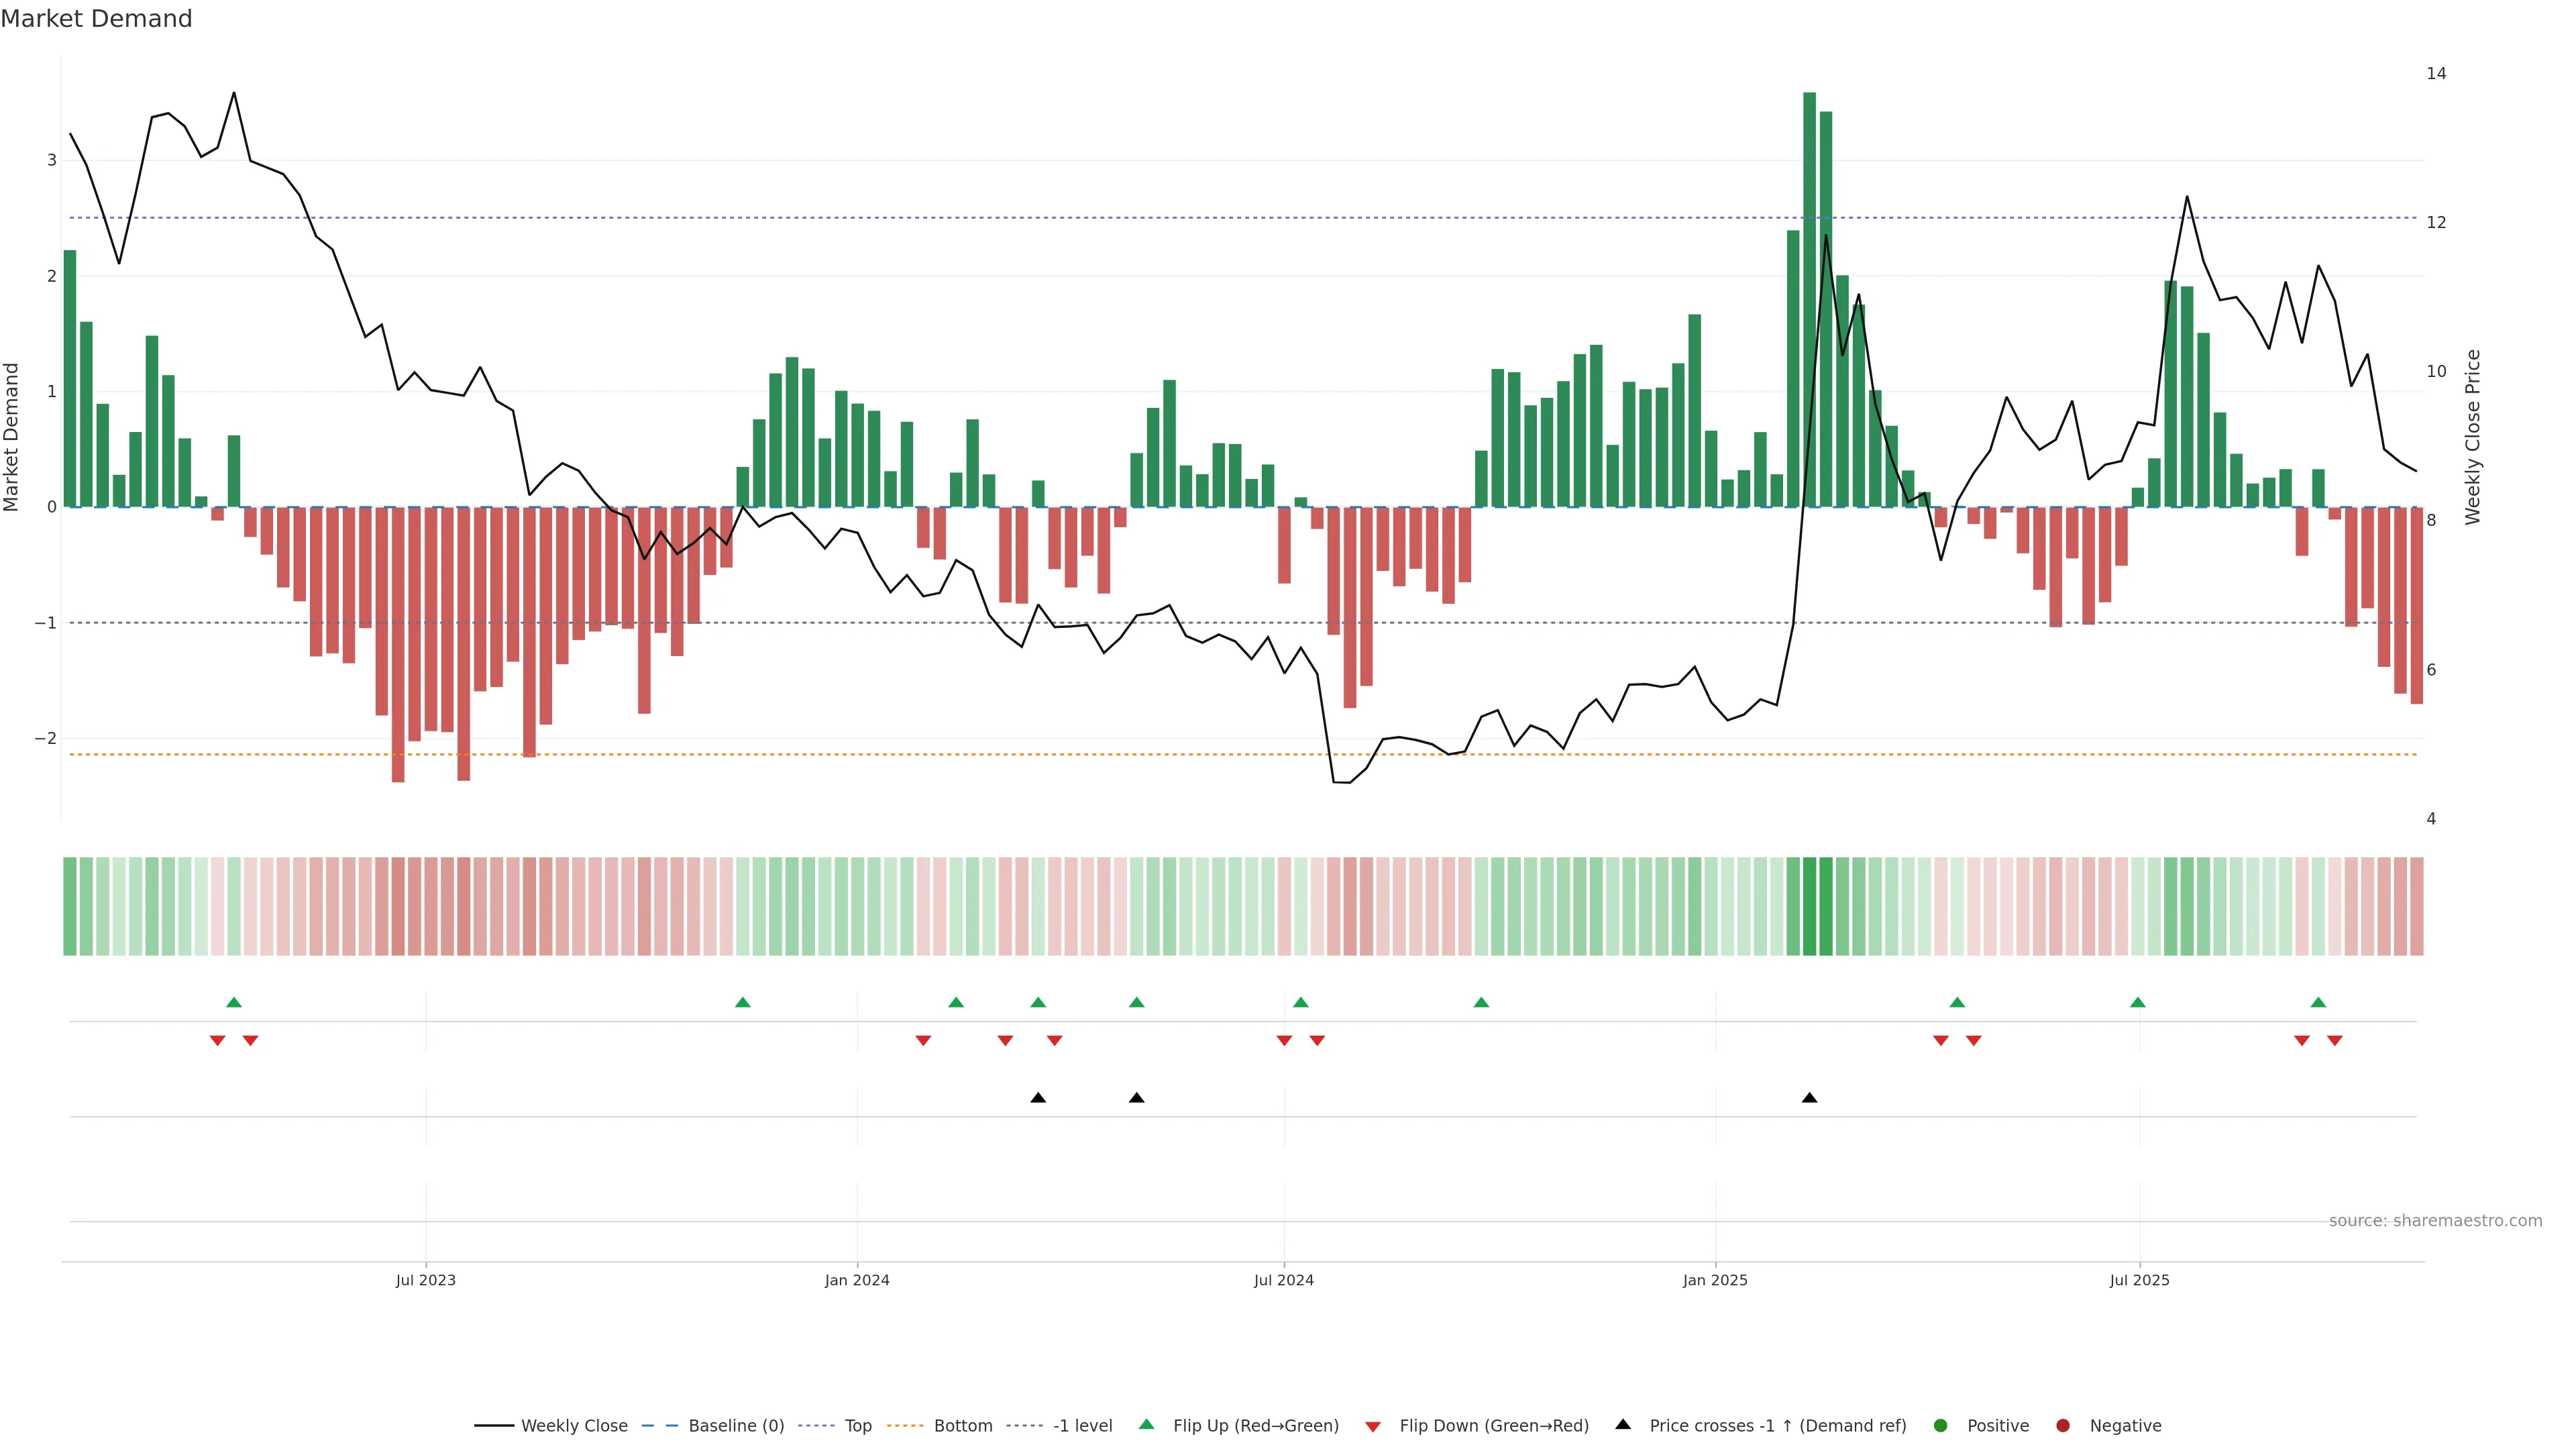Toggle the -1 level legend entry
Viewport: 2576px width, 1449px height.
tap(1082, 1425)
